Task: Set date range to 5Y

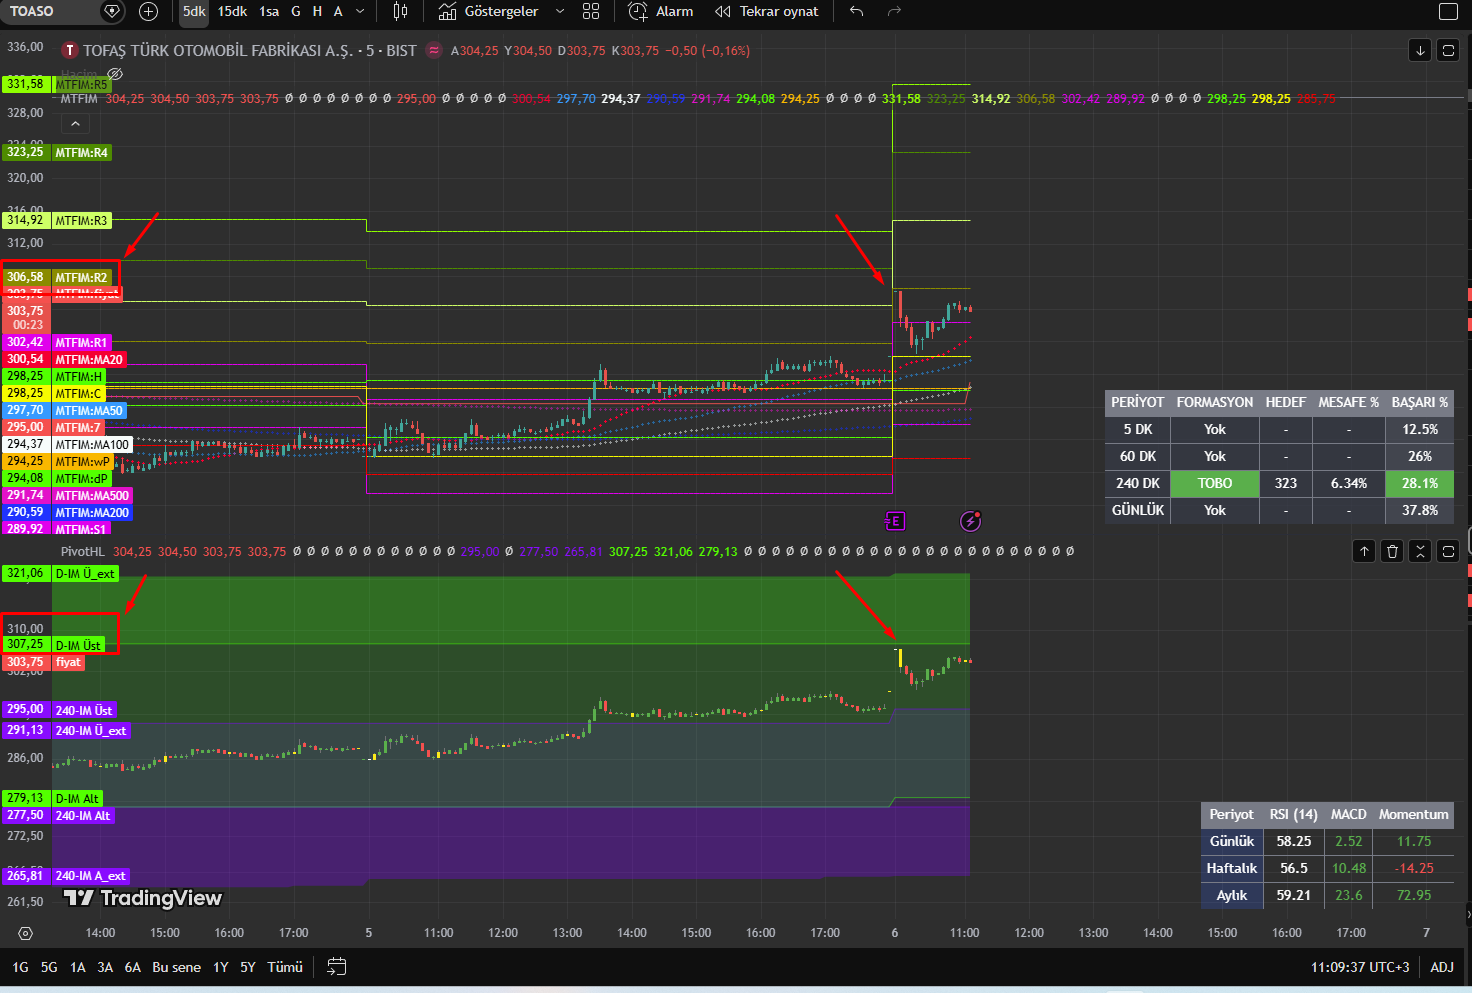Action: [x=248, y=967]
